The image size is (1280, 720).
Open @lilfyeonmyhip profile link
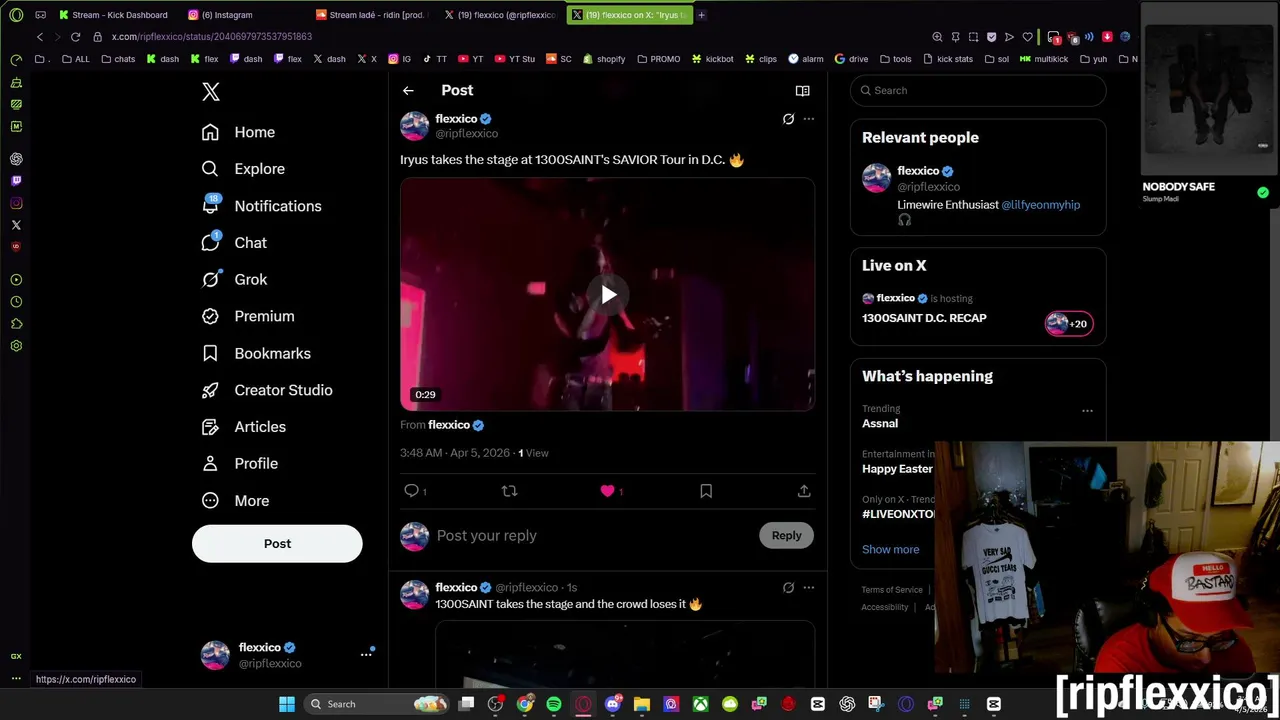[1040, 205]
